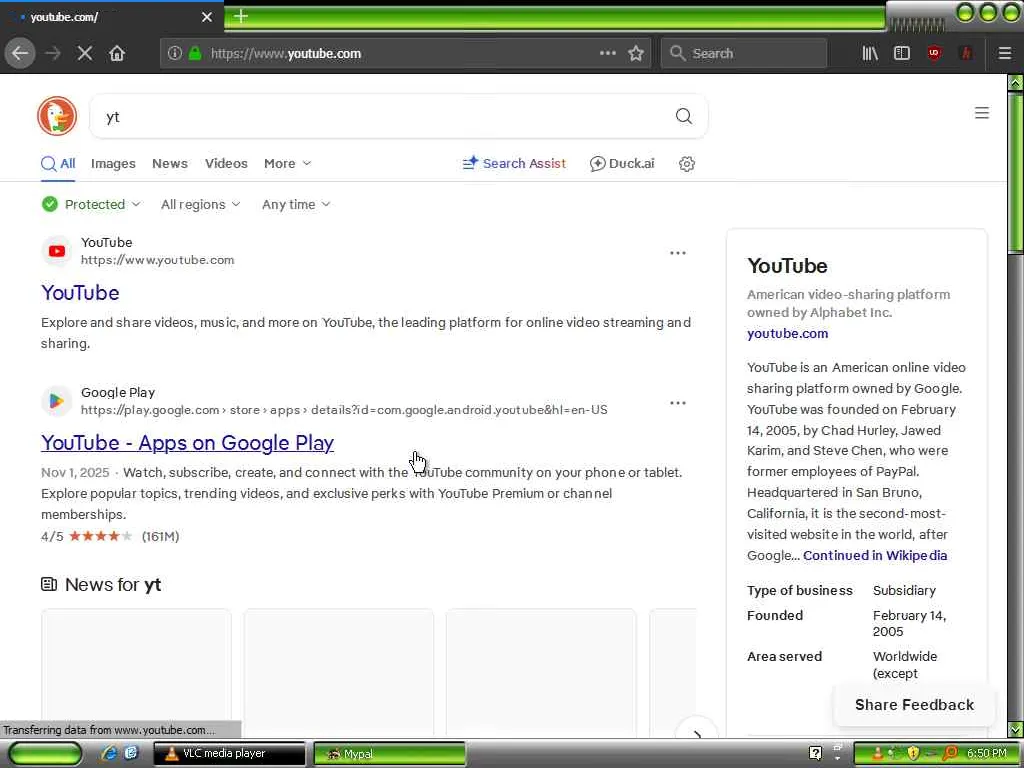Viewport: 1024px width, 768px height.
Task: Open options dots for Google Play result
Action: 678,403
